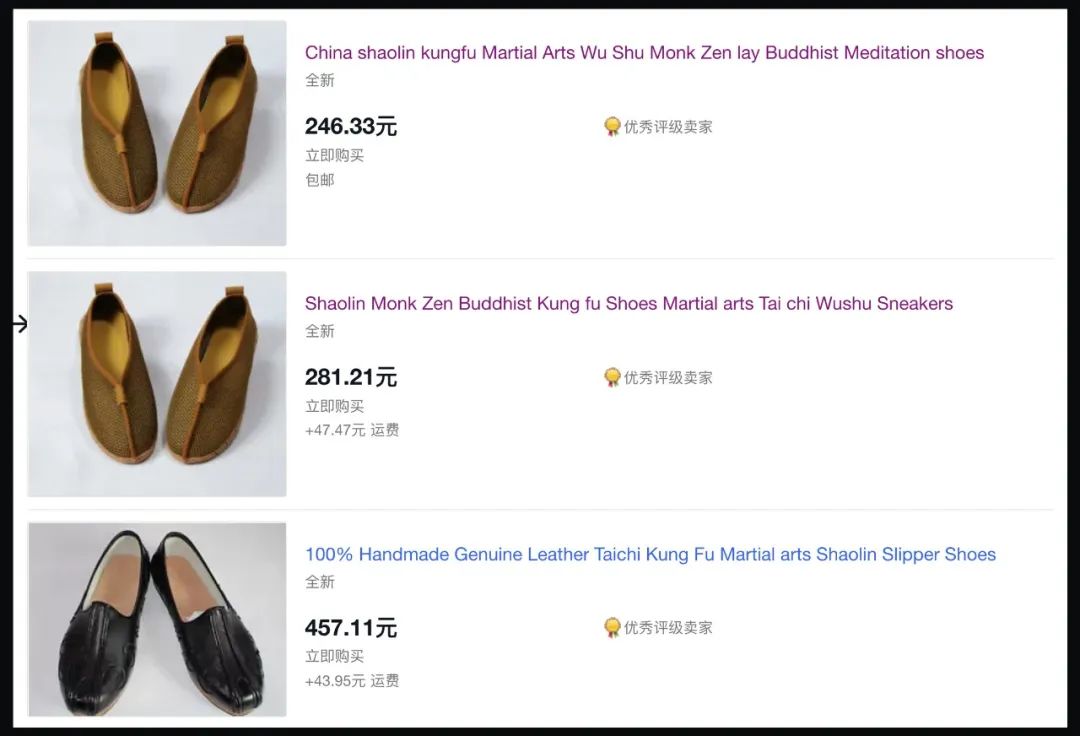Click the brown monk shoes thumbnail at top
This screenshot has width=1080, height=736.
click(x=156, y=134)
